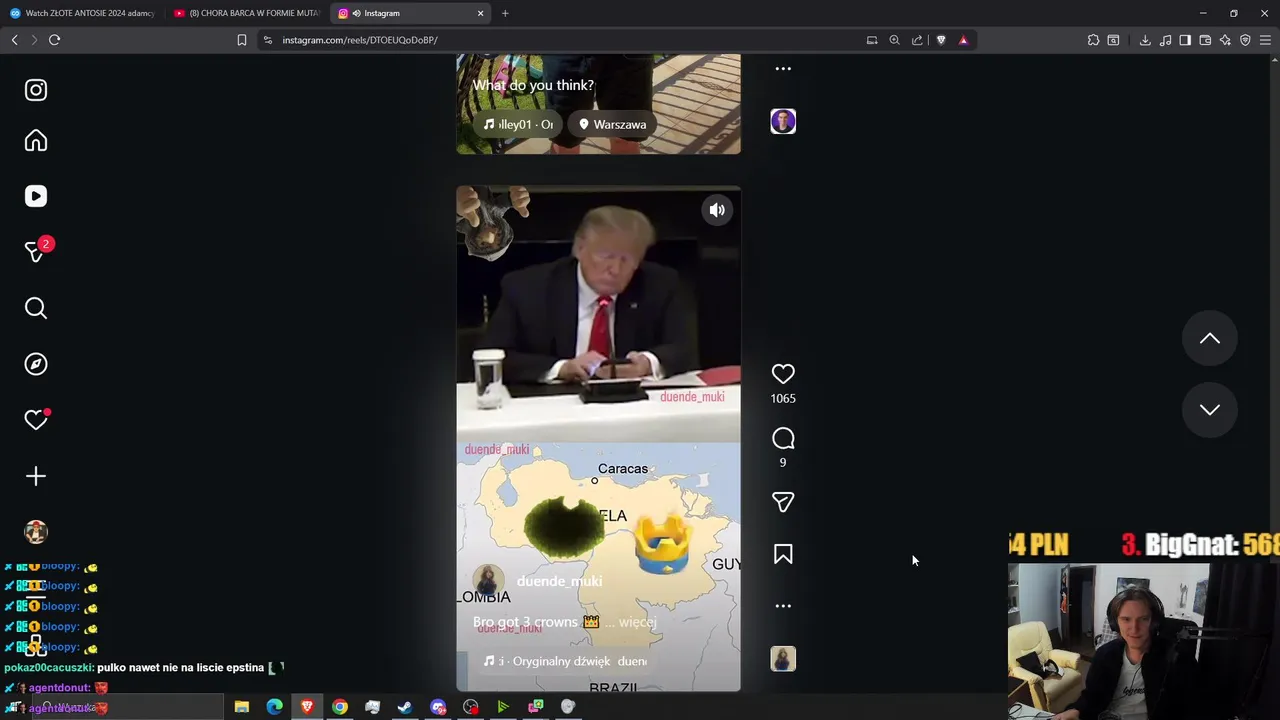The image size is (1280, 720).
Task: Toggle reel sound with speaker button
Action: tap(717, 210)
